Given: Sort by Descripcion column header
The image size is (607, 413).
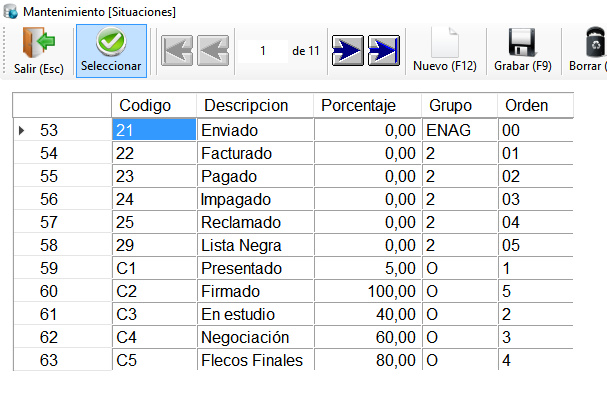Looking at the screenshot, I should tap(255, 105).
